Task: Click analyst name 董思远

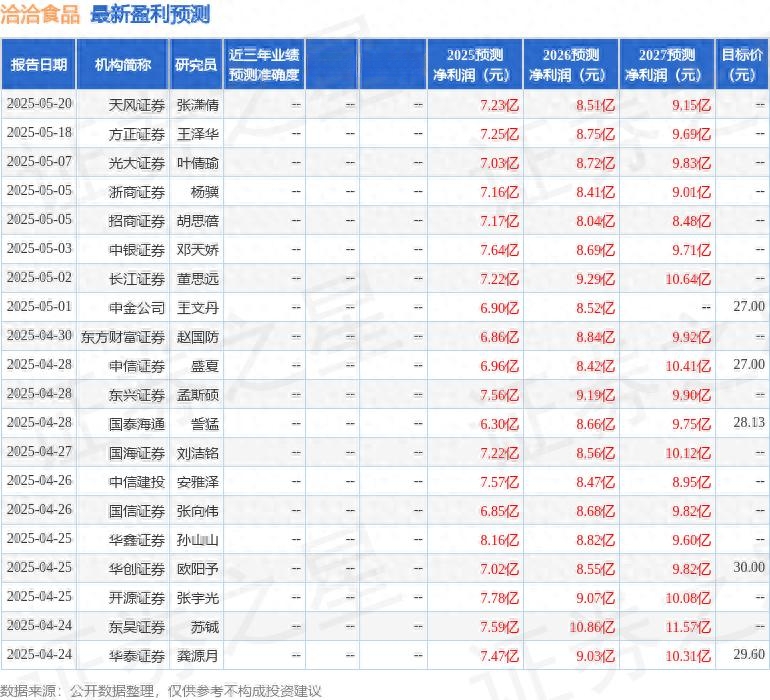Action: (x=197, y=279)
